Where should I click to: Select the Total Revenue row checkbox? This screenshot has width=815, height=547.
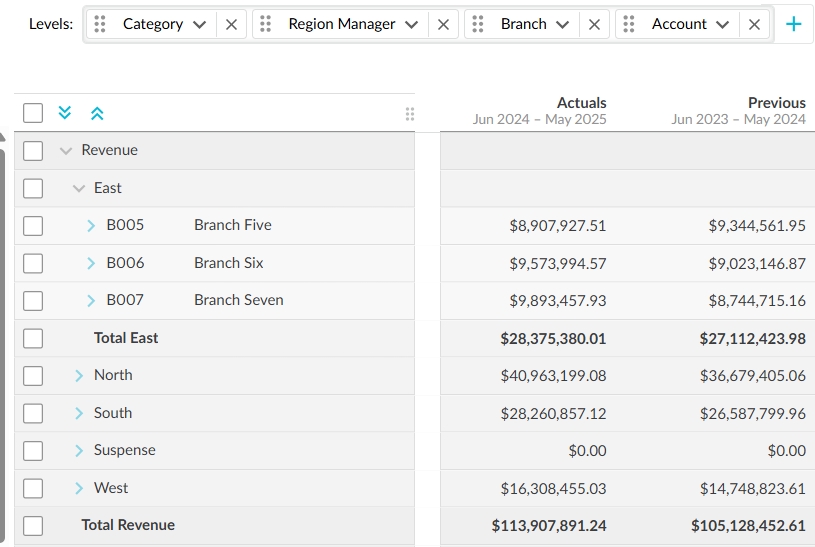33,525
